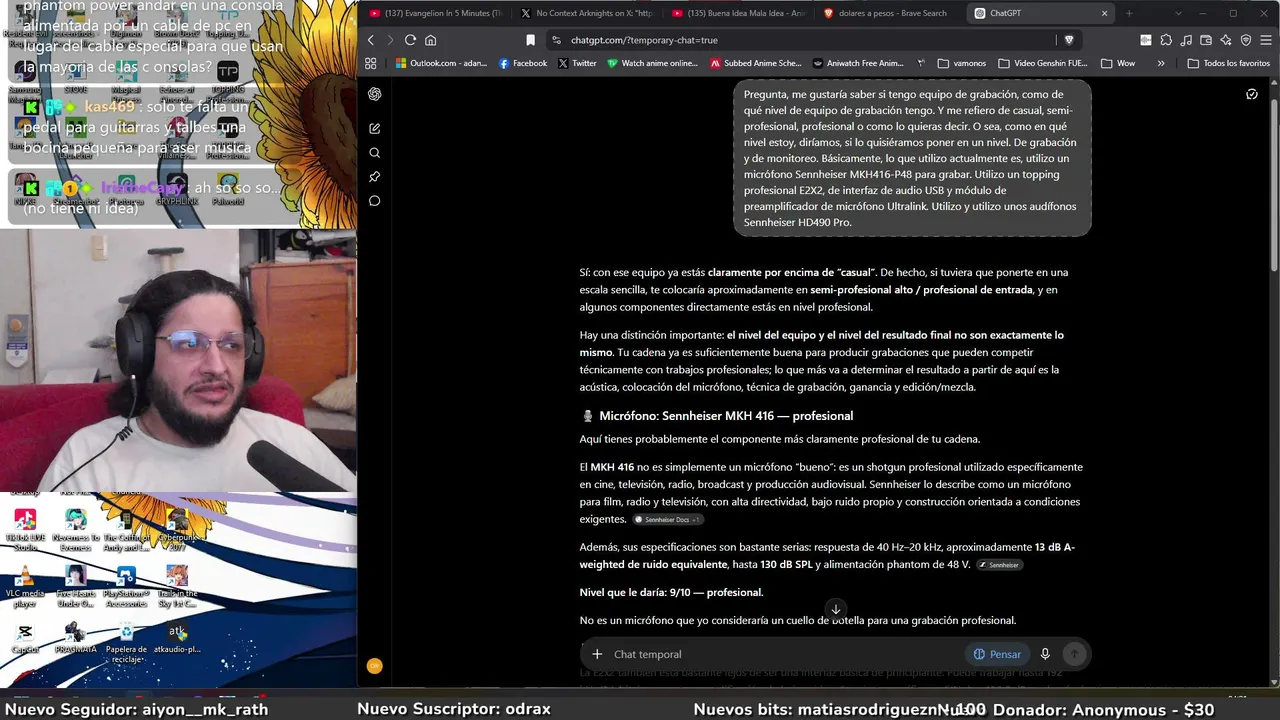Screen dimensions: 1280x720
Task: Open the Aniwatch Free Anime bookmark
Action: click(860, 63)
